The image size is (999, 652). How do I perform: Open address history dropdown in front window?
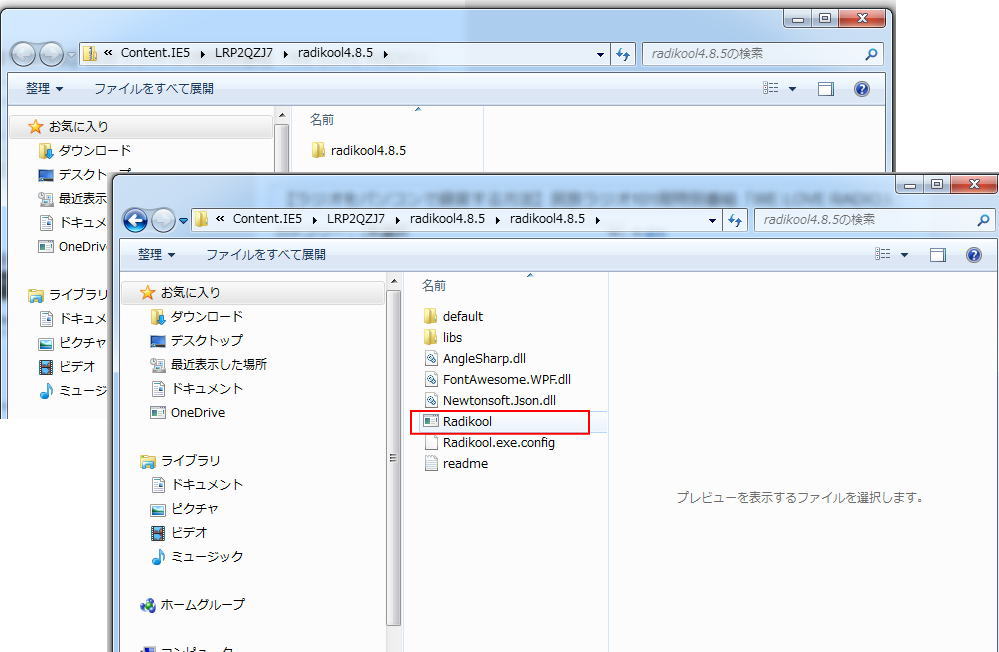(712, 221)
